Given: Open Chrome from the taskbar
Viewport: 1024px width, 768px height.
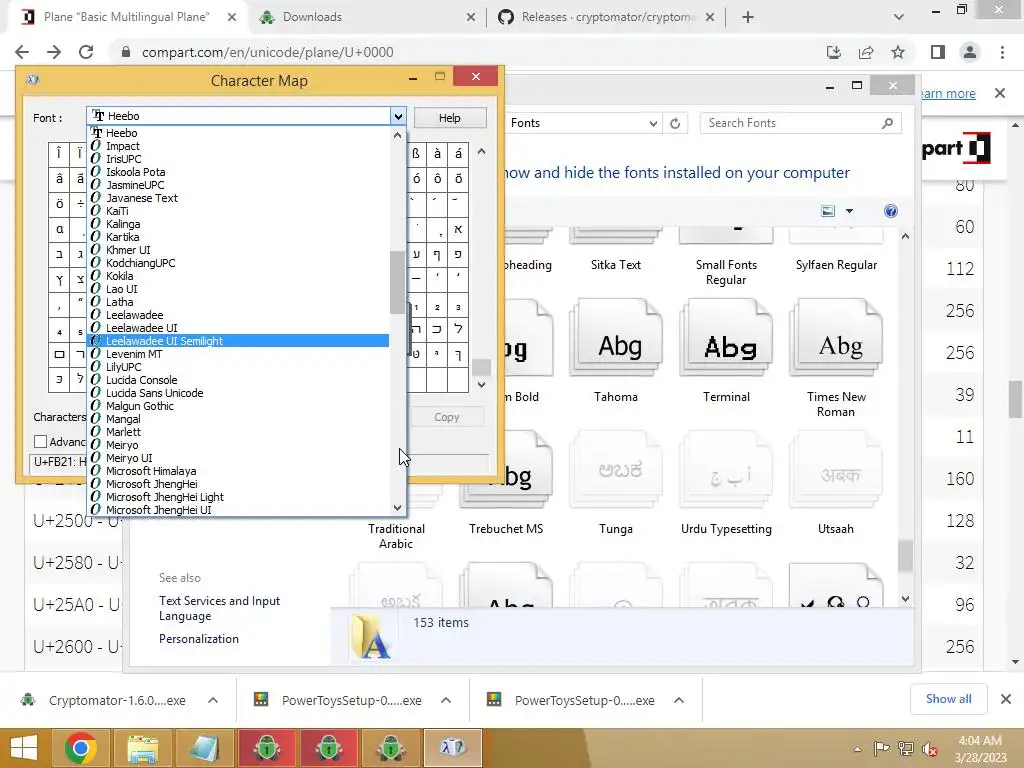Looking at the screenshot, I should point(81,748).
